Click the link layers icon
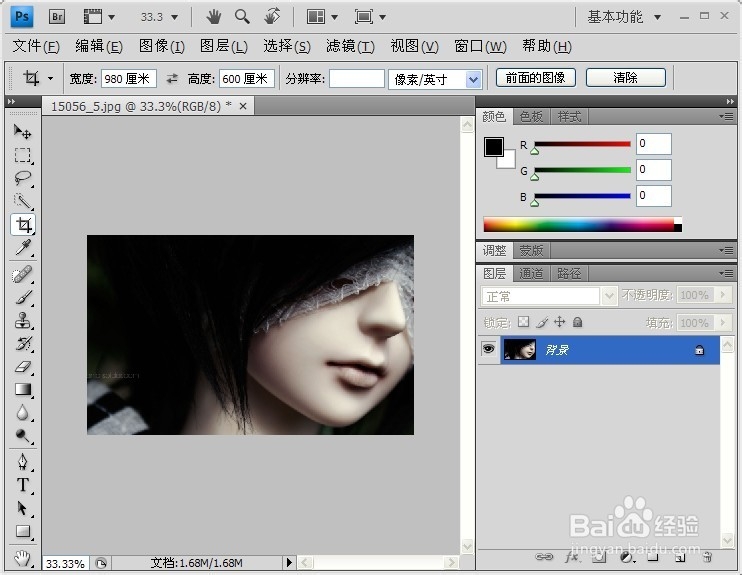The height and width of the screenshot is (575, 742). [x=544, y=557]
